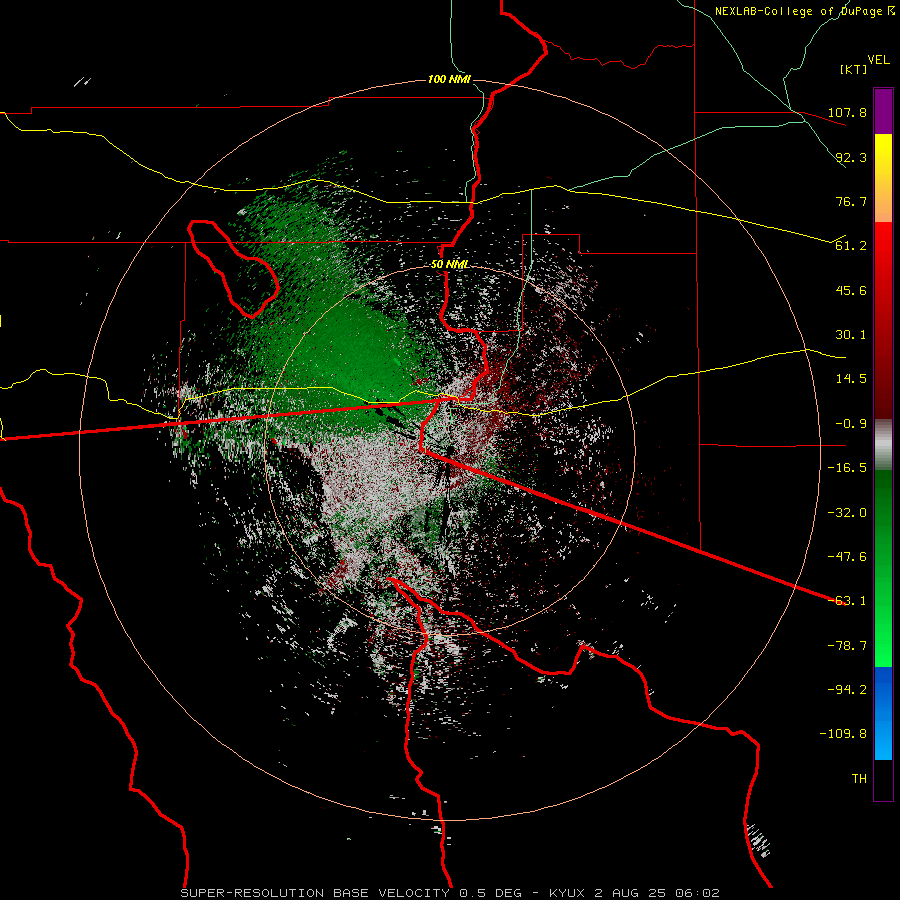Image resolution: width=900 pixels, height=900 pixels.
Task: Select the 14.5 velocity scale value
Action: 851,379
